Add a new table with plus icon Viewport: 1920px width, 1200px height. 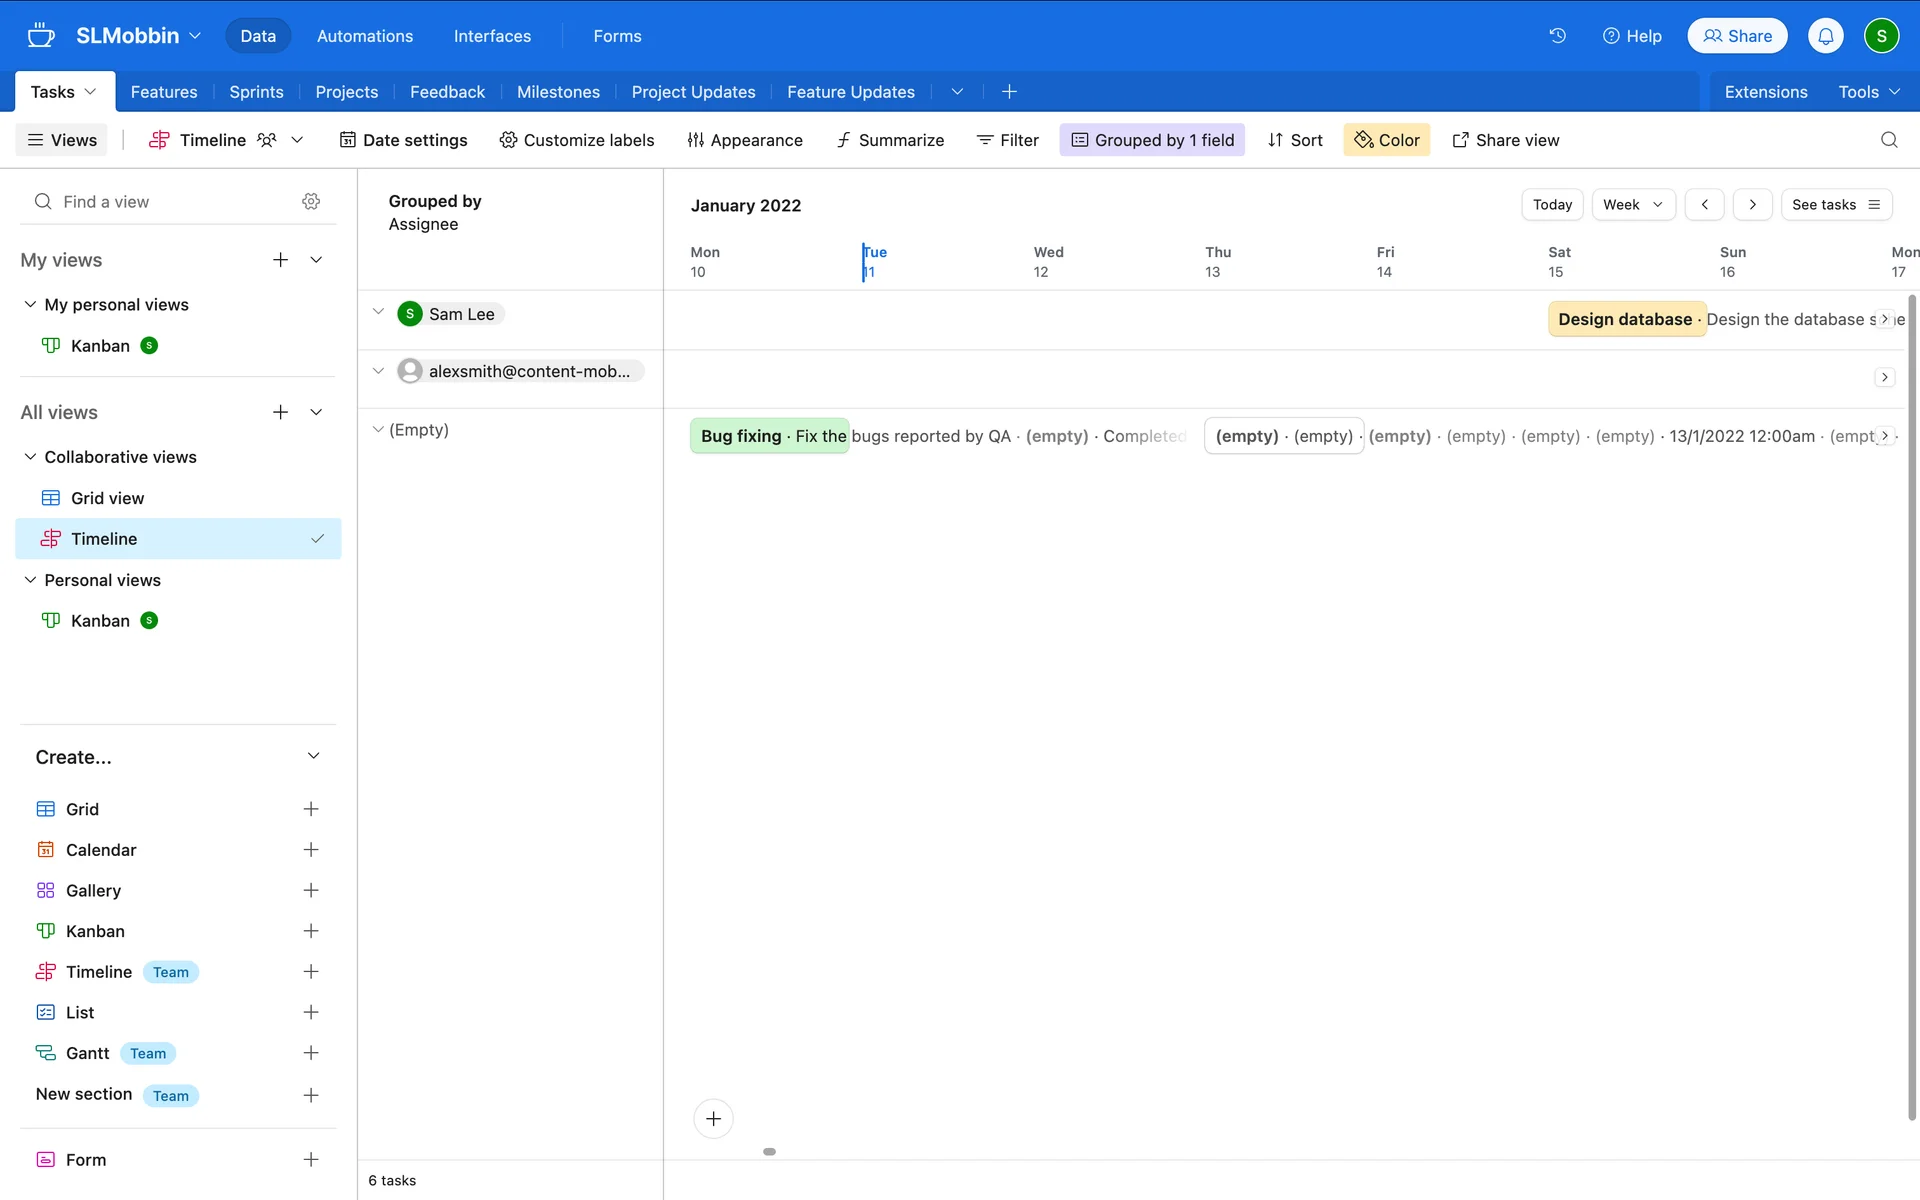(1009, 92)
